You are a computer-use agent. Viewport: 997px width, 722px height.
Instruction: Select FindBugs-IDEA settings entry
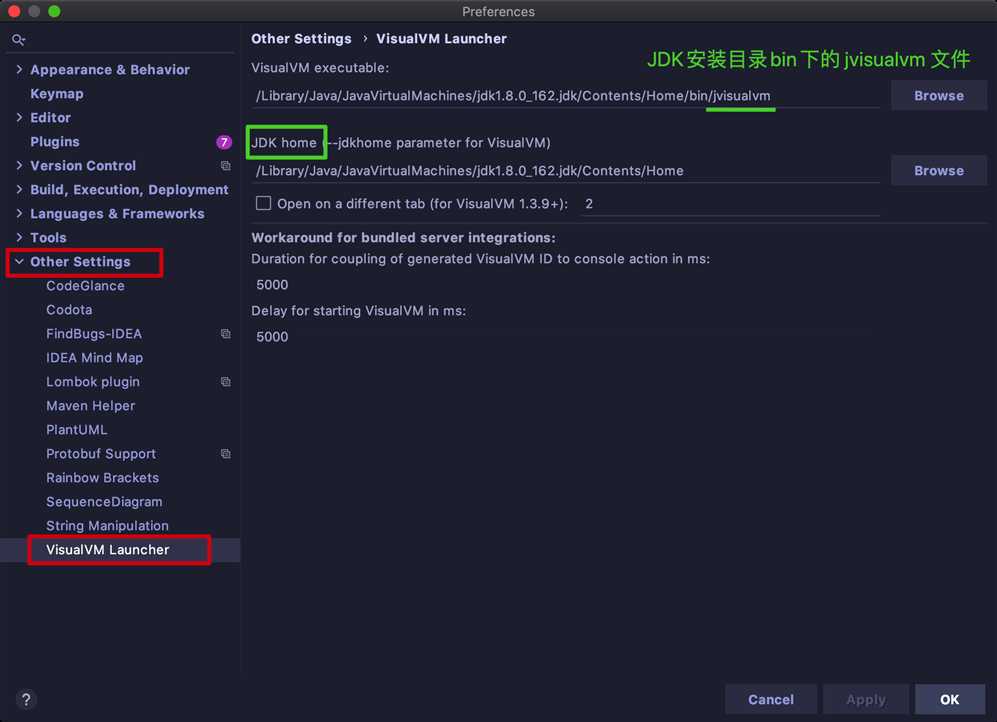94,334
